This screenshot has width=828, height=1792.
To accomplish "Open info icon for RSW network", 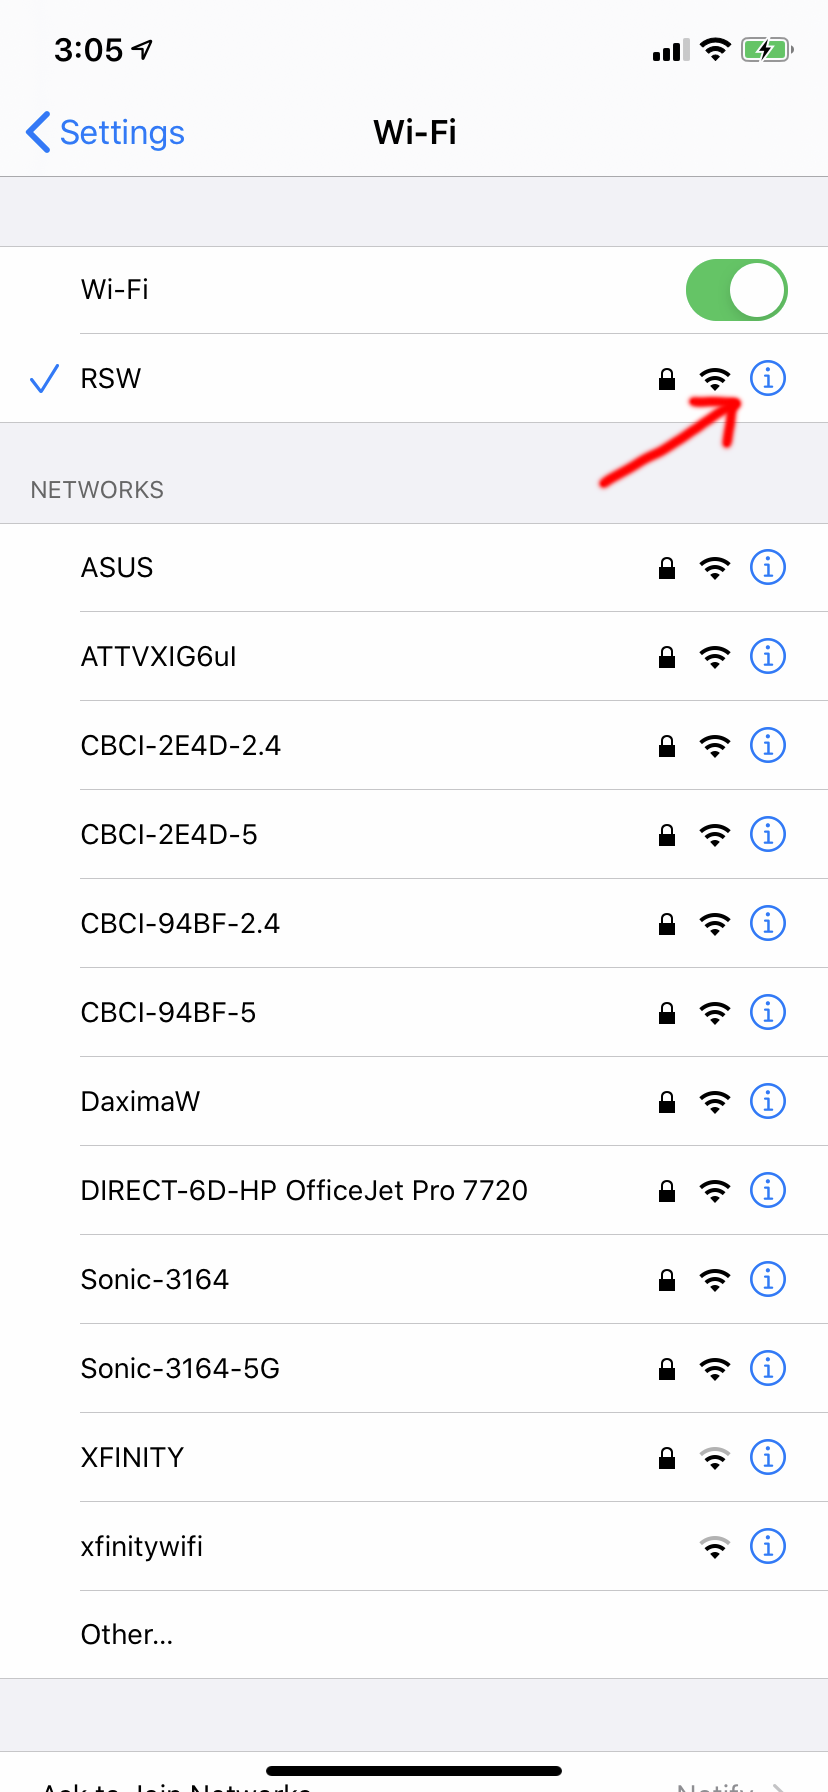I will click(768, 378).
